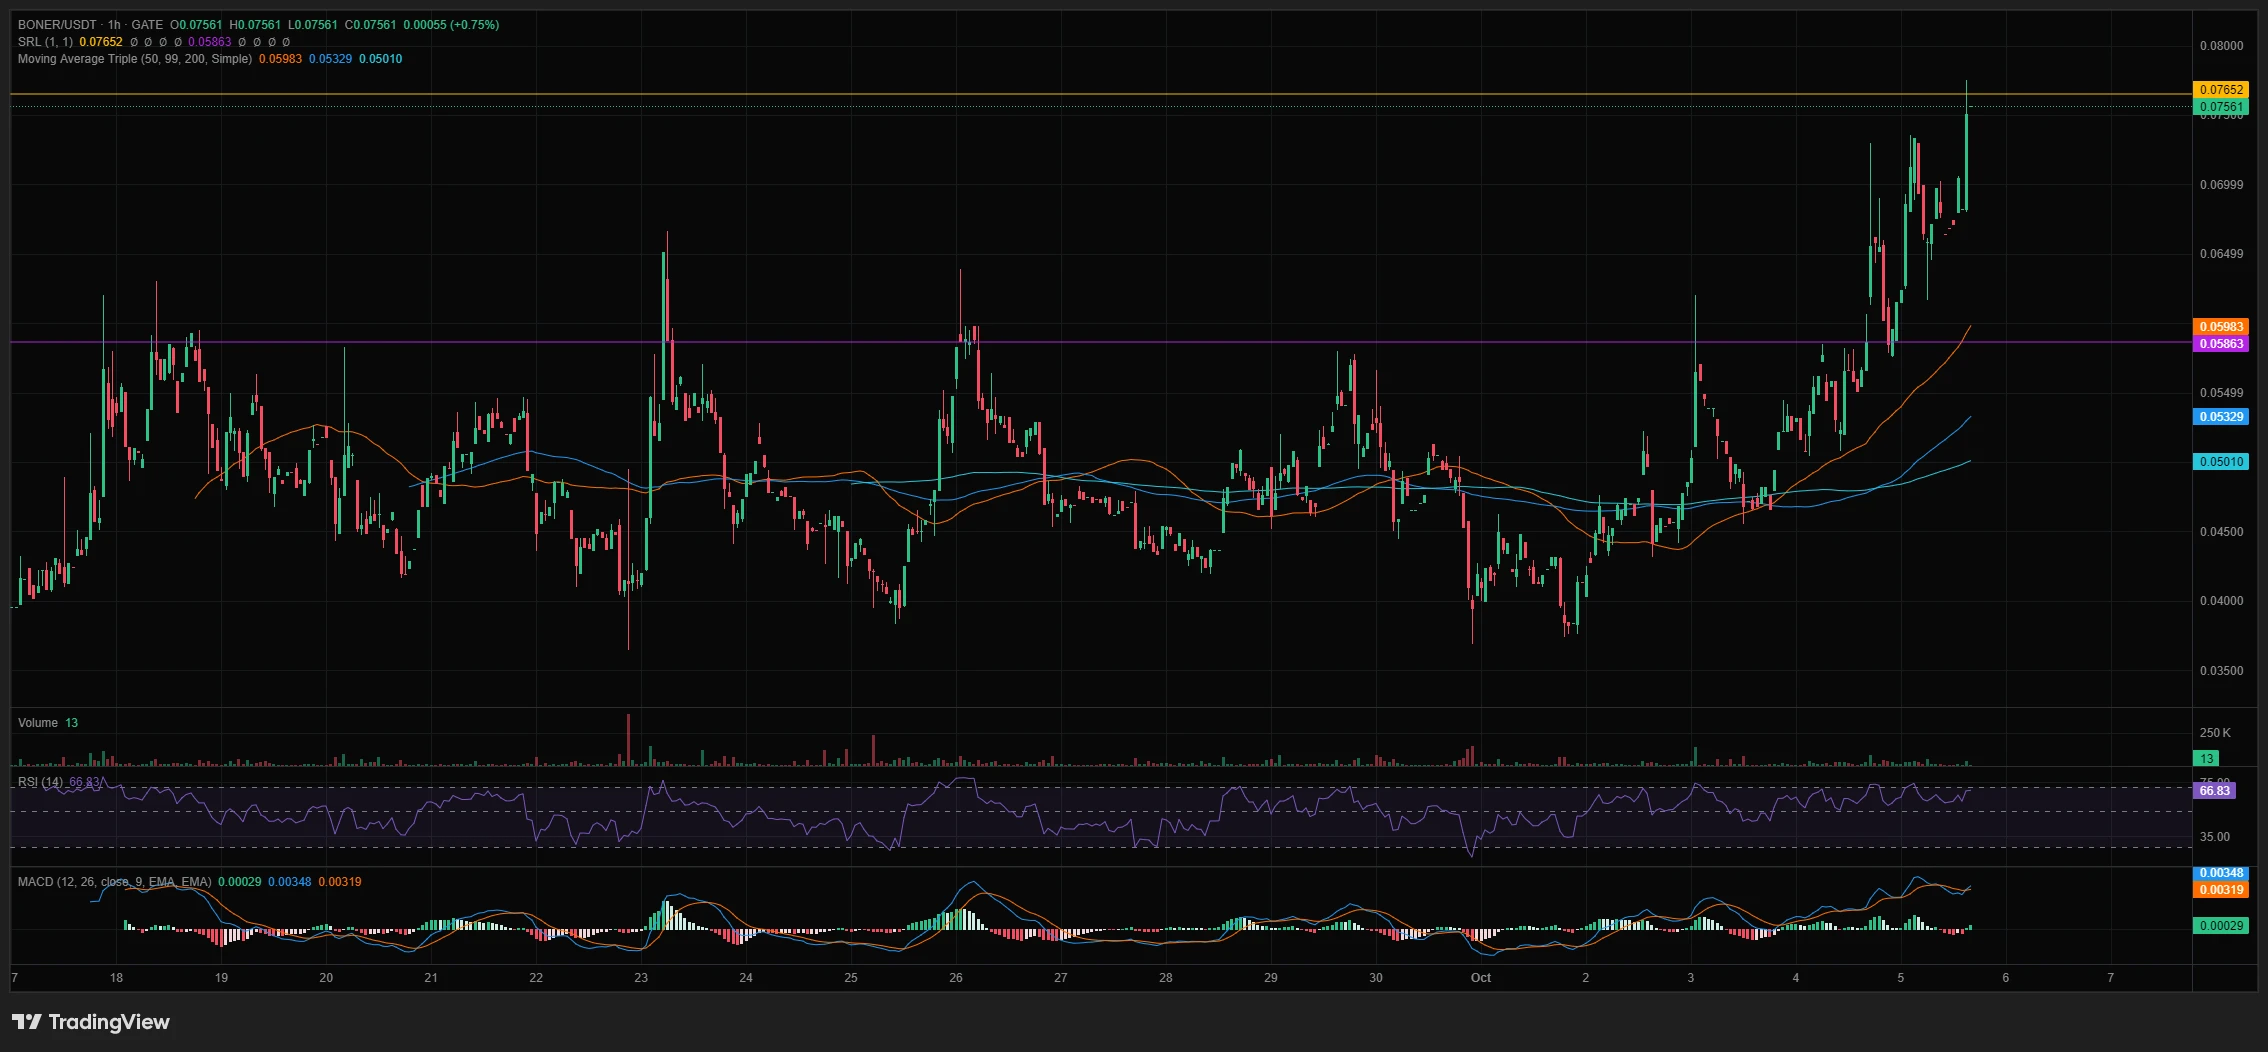Click the blue 0.05329 value in the Moving Average legend
Viewport: 2268px width, 1052px height.
point(330,59)
